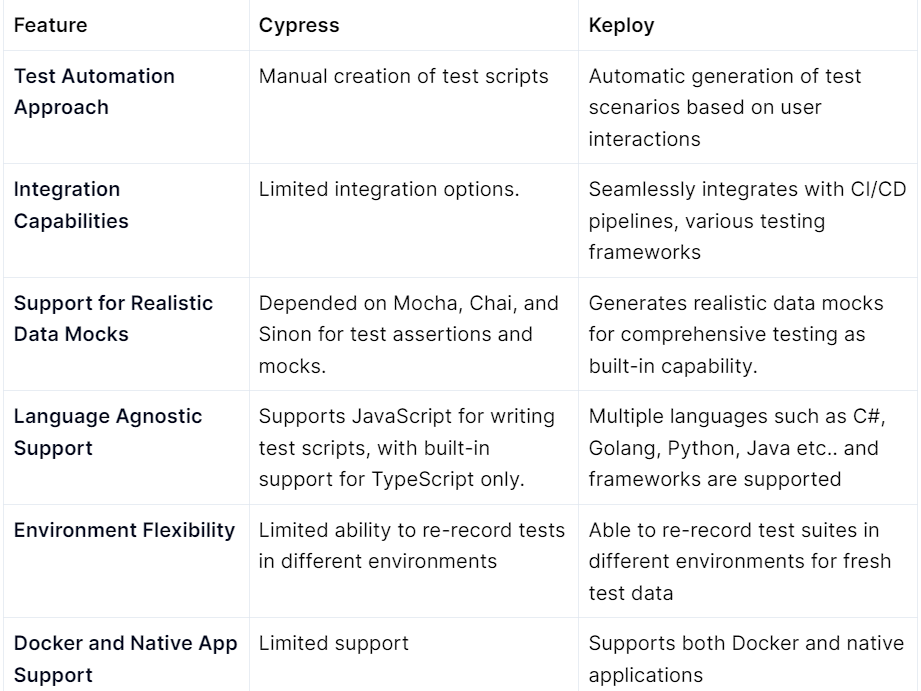Viewport: 921px width, 691px height.
Task: Click the "Cypress" column header
Action: click(299, 26)
